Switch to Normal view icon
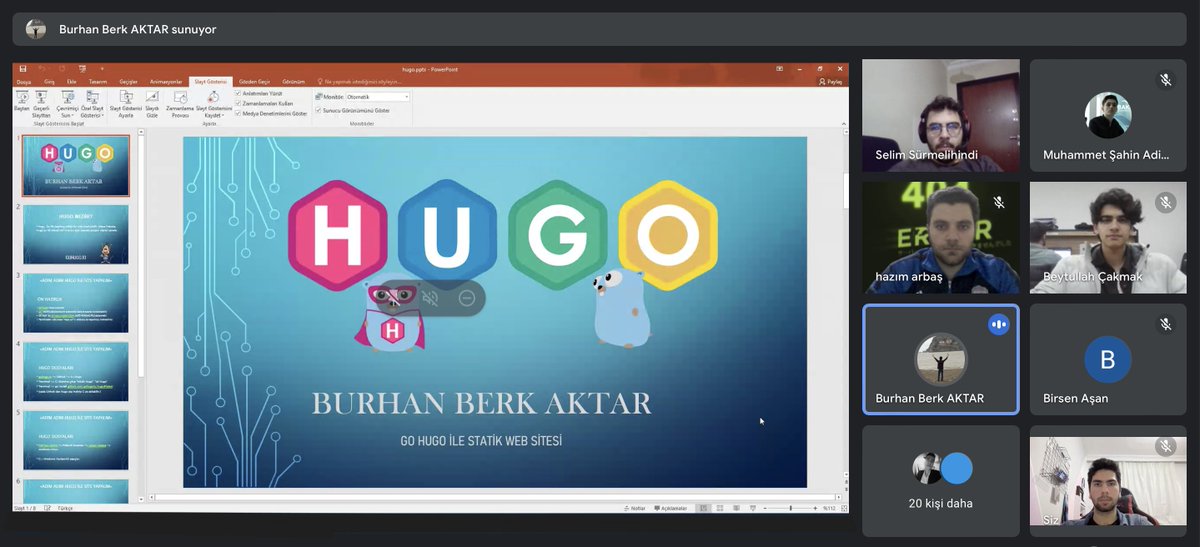 coord(703,508)
